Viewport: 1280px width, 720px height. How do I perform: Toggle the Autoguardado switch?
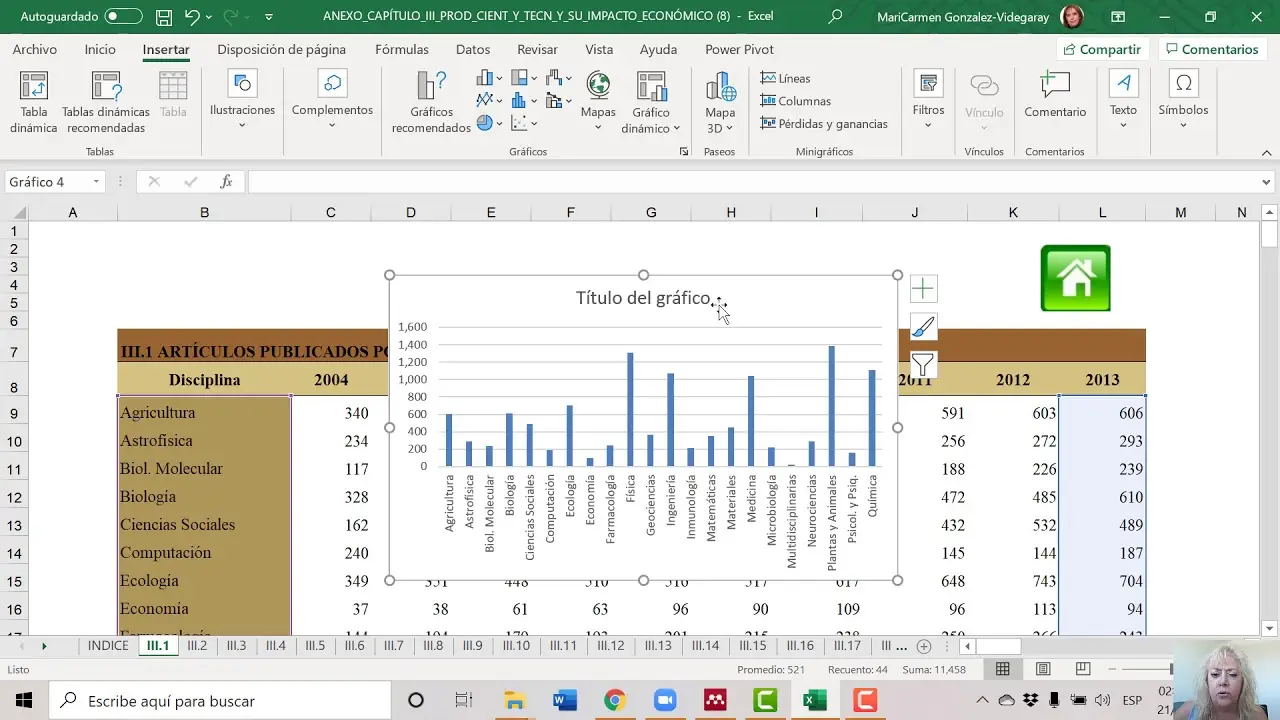tap(123, 17)
